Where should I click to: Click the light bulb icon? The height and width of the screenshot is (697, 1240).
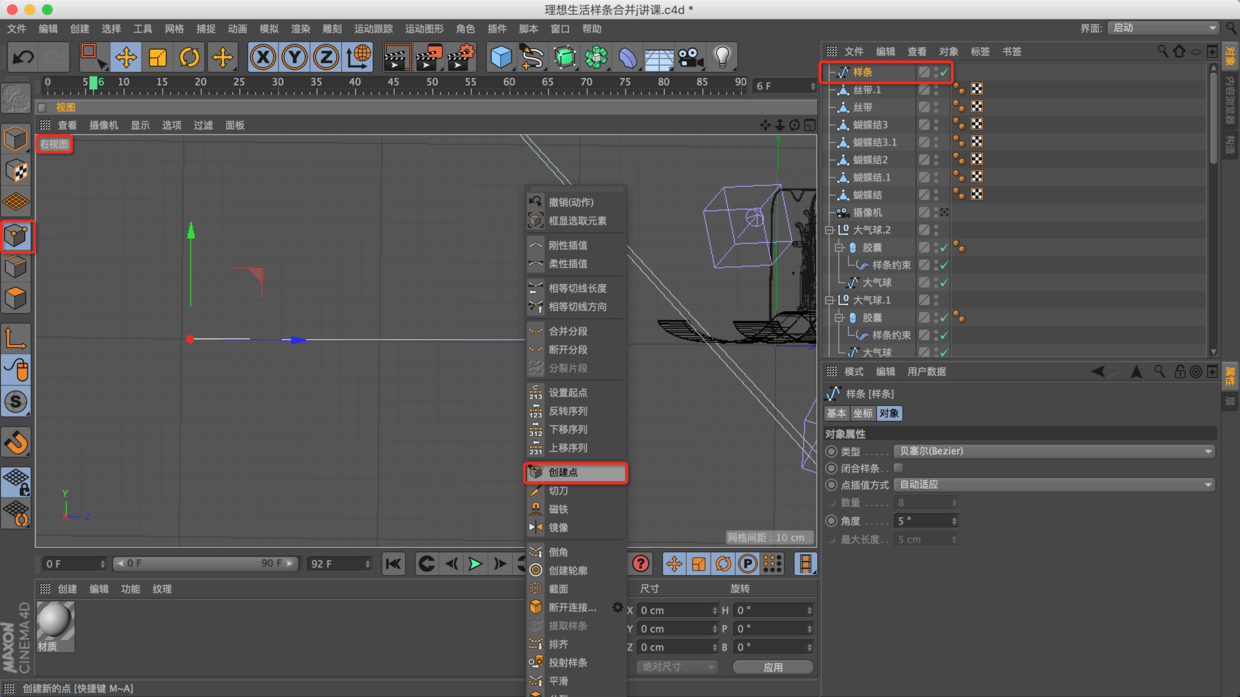click(722, 58)
